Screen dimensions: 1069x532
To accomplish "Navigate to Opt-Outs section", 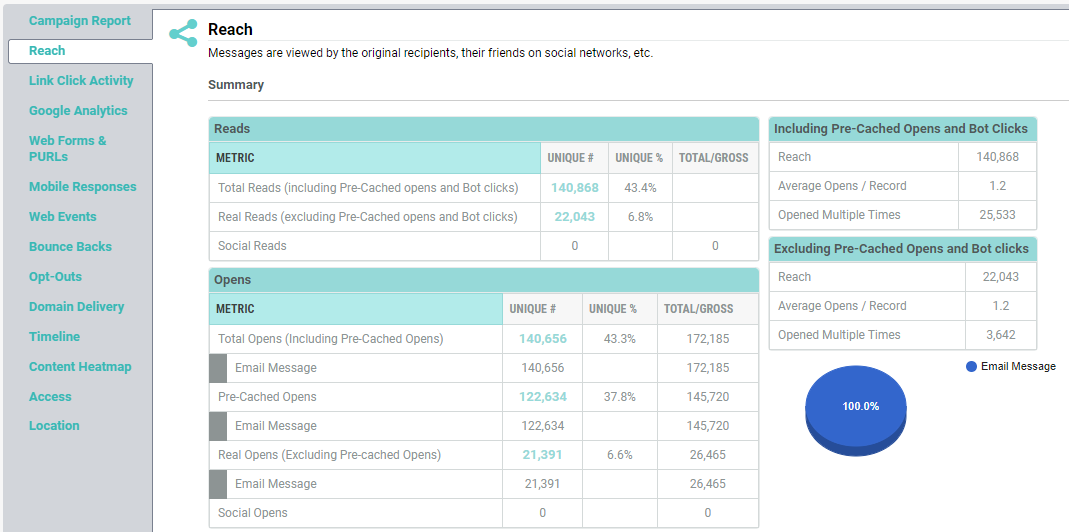I will [55, 277].
